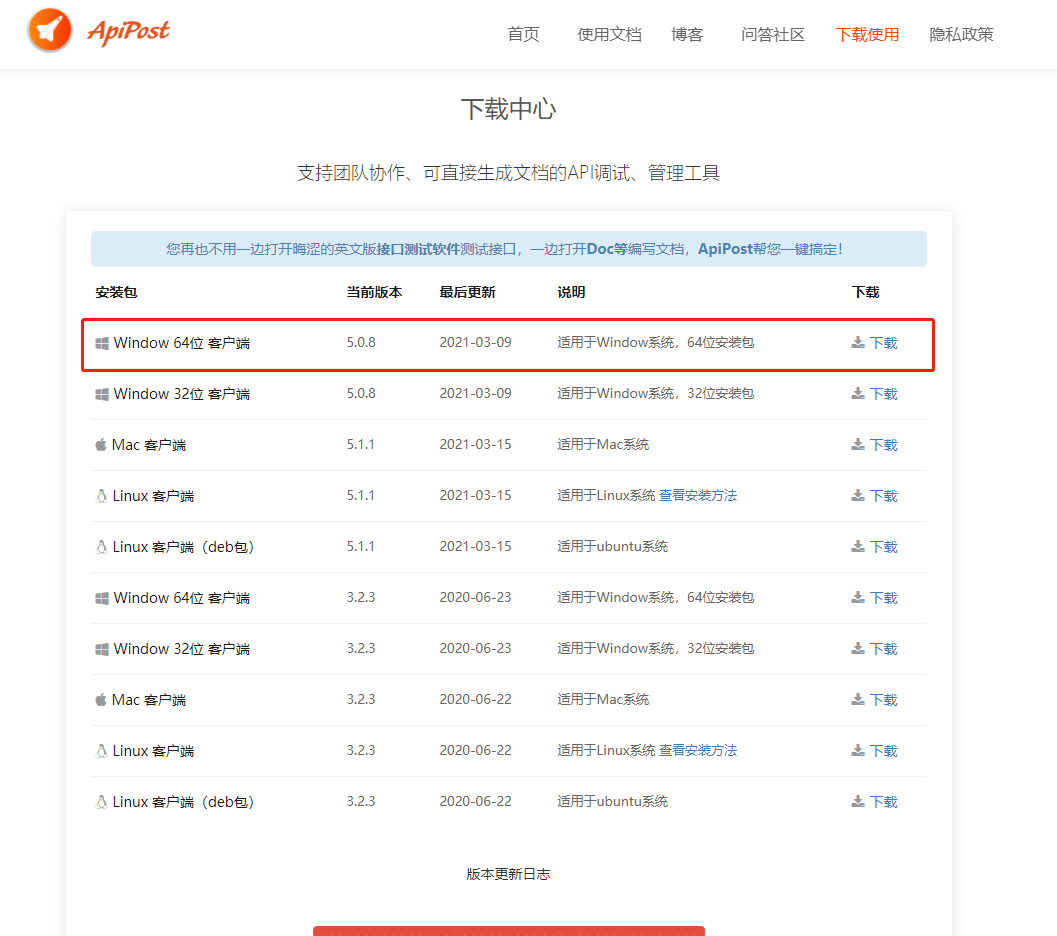Click the download icon for Mac 客户端 5.1.1
Screen dimensions: 1057x936
(857, 444)
